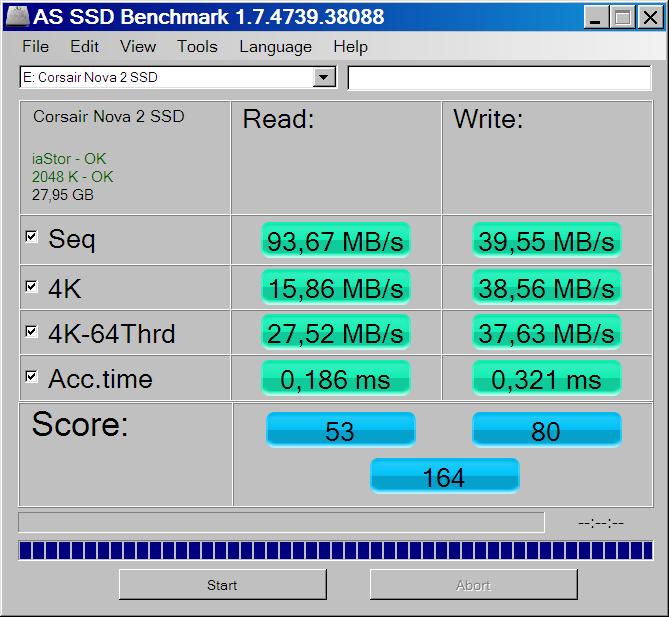Open the View menu
The width and height of the screenshot is (669, 617).
138,47
